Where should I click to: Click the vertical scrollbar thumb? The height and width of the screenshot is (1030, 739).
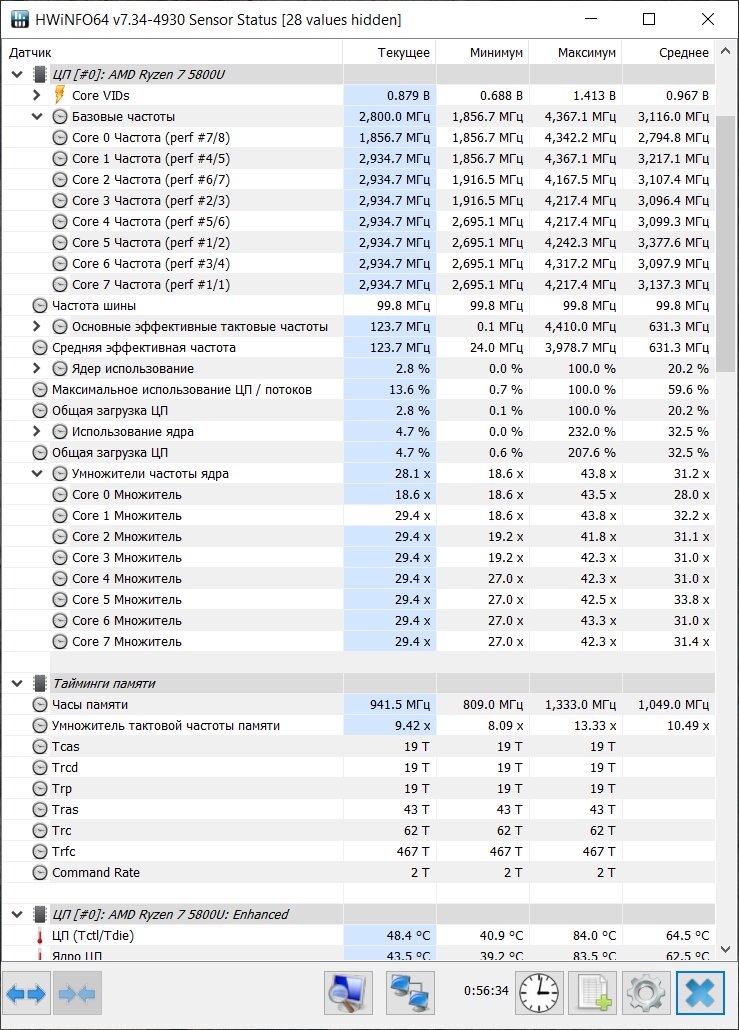[x=726, y=244]
